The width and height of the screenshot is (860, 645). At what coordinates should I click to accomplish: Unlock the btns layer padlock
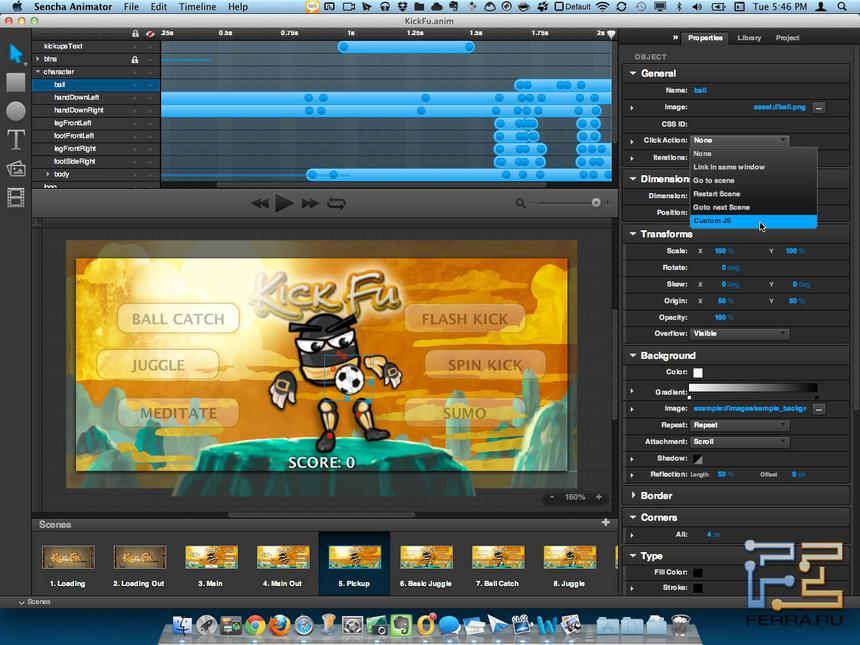135,59
